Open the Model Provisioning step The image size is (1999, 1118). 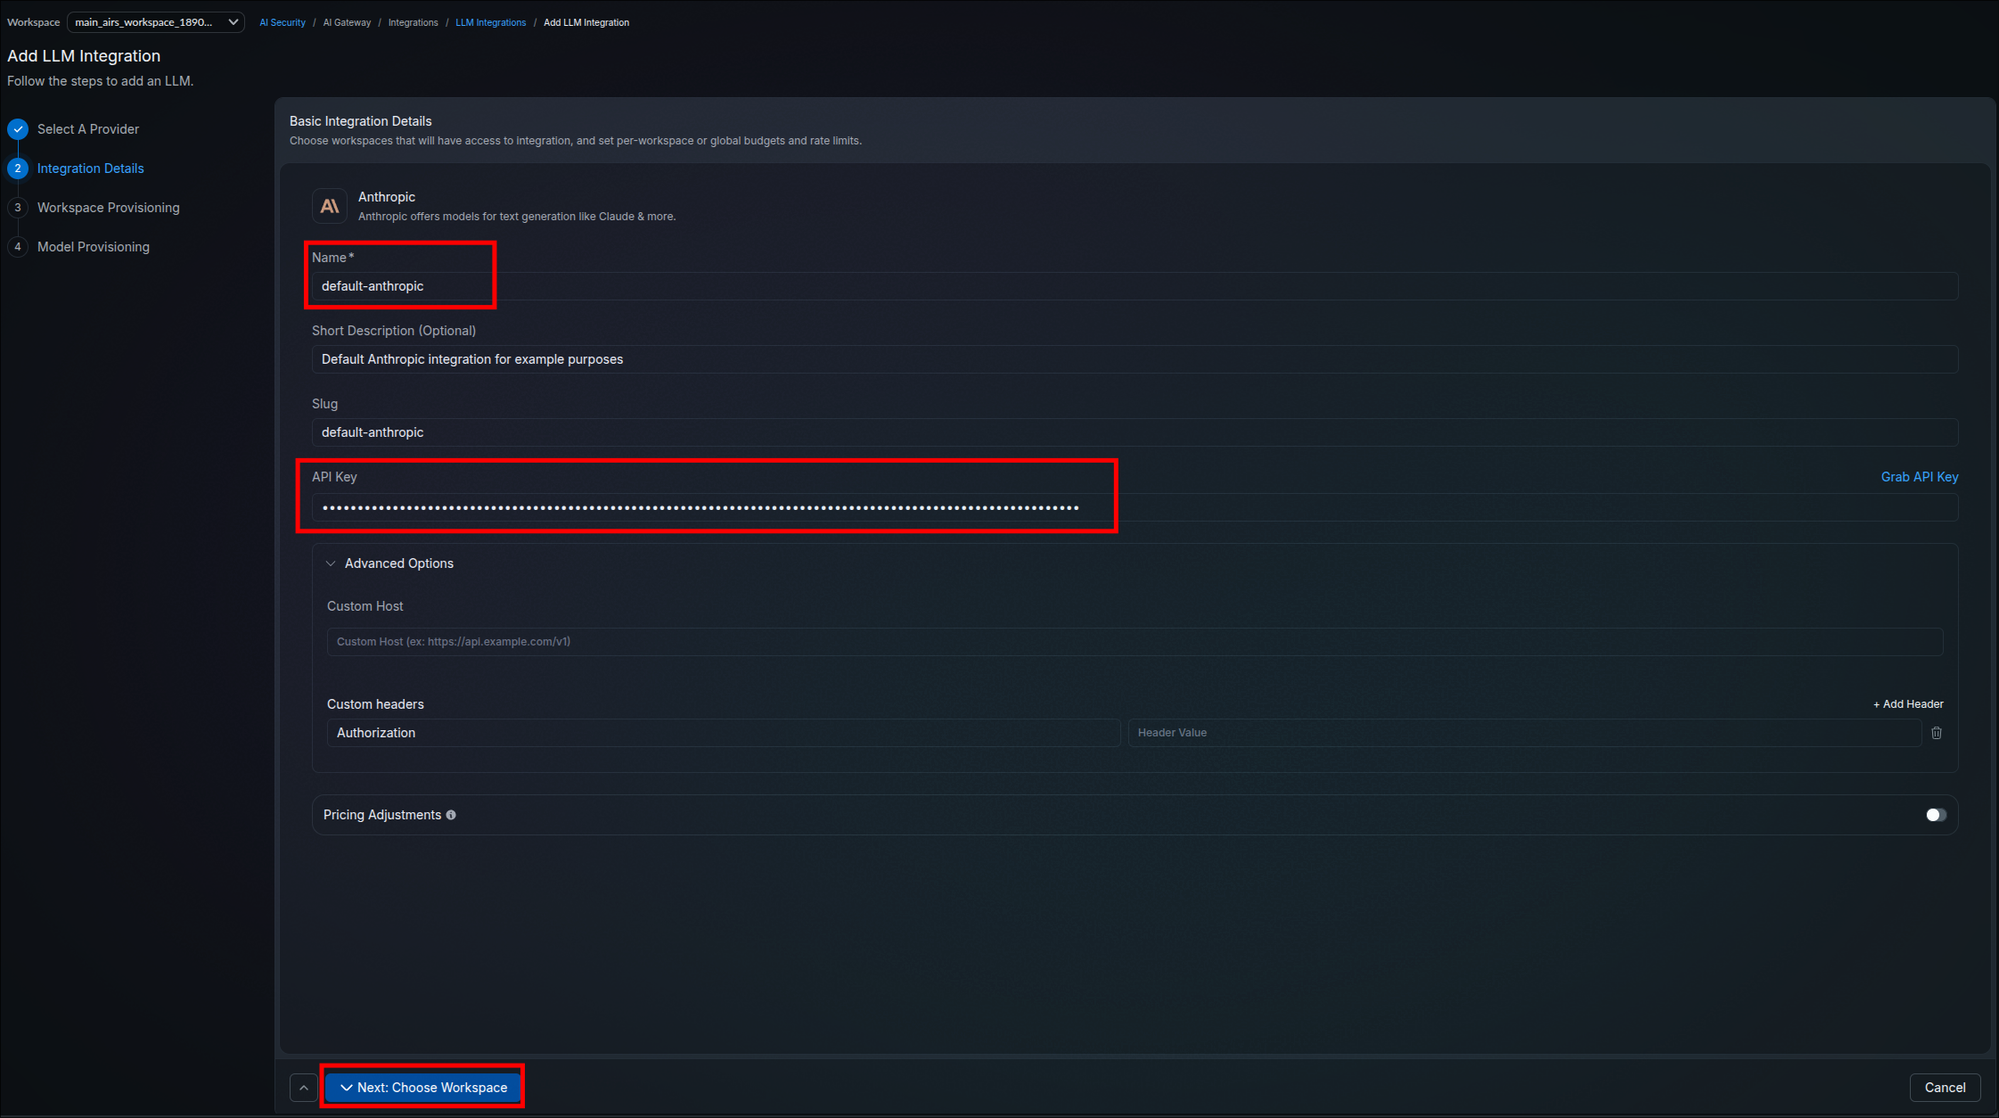(x=93, y=247)
